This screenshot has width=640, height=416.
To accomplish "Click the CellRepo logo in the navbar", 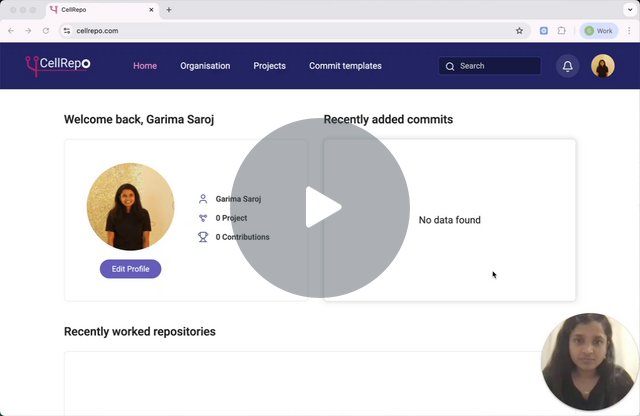I will (x=58, y=65).
